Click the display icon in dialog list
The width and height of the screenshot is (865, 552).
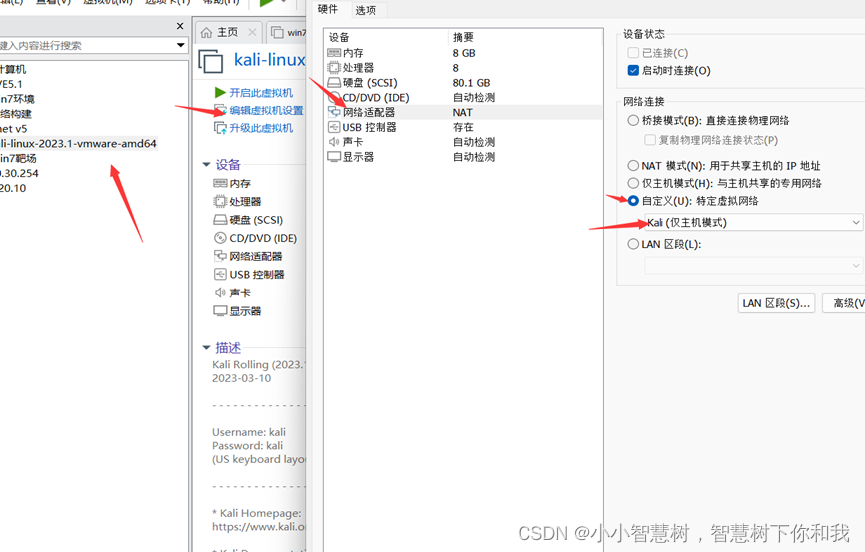pos(334,157)
